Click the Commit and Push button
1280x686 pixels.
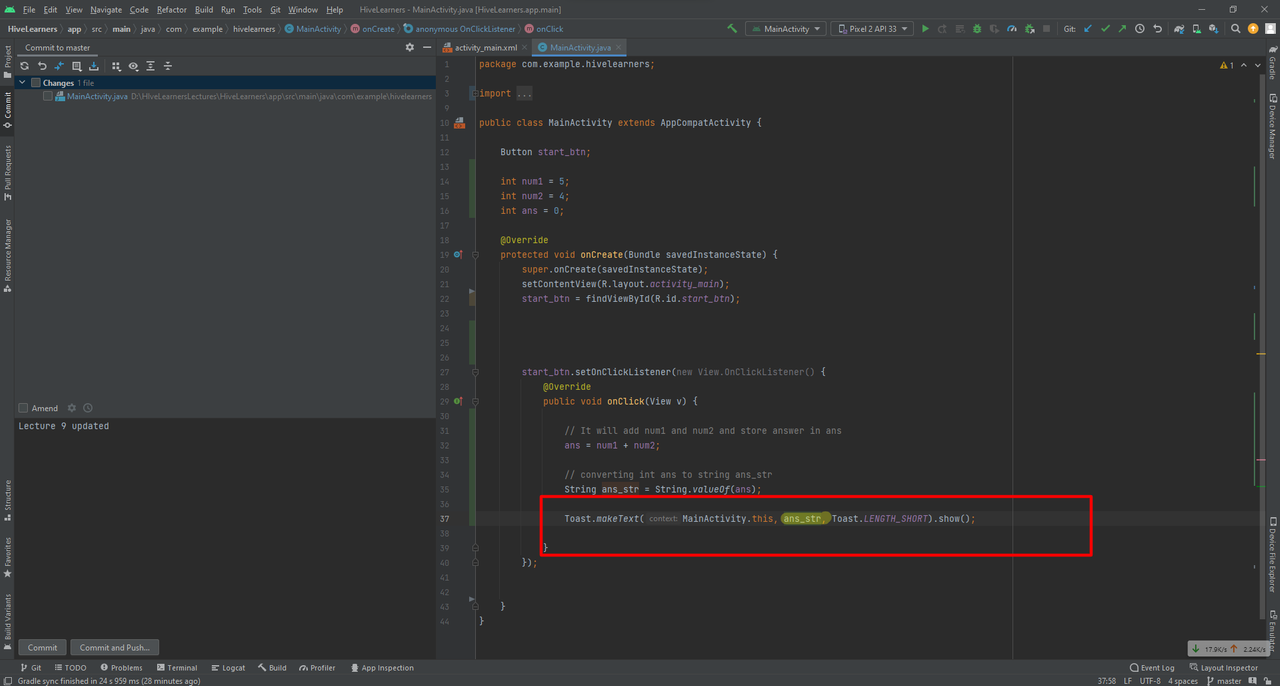click(x=115, y=647)
